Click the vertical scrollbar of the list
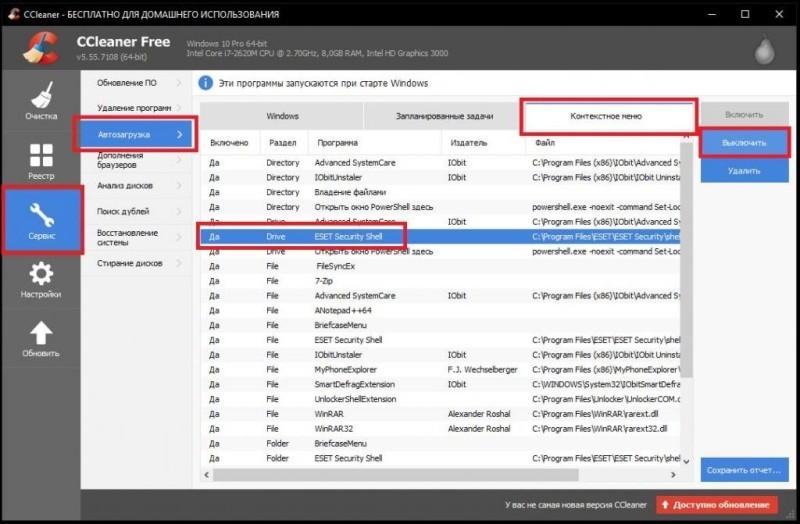This screenshot has height=524, width=800. (686, 300)
